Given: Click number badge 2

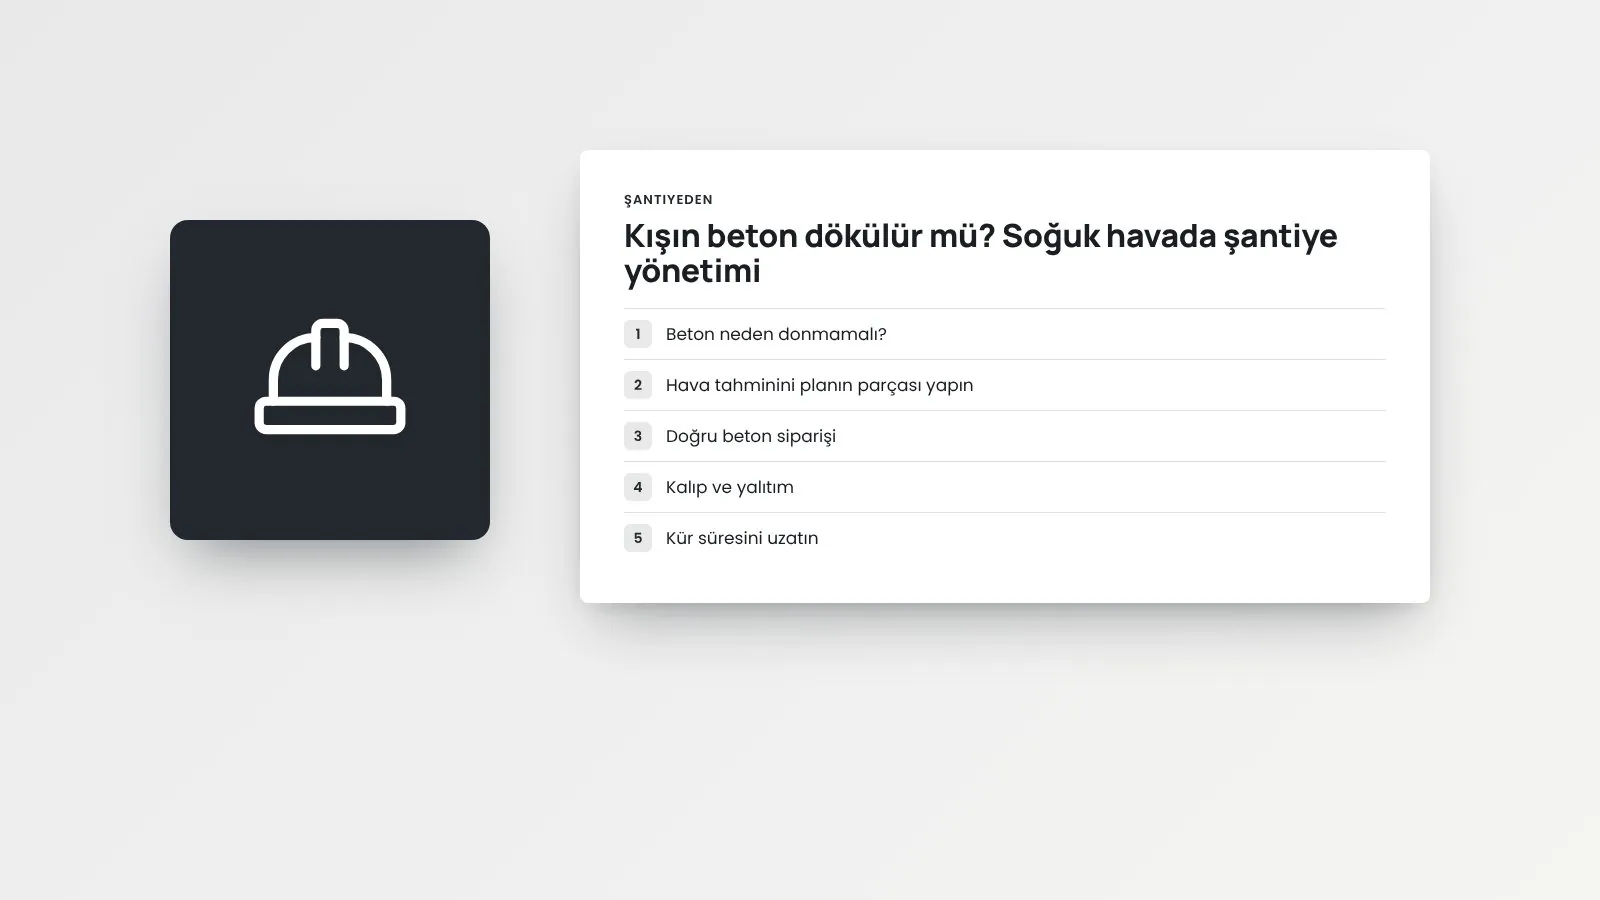Looking at the screenshot, I should (638, 385).
